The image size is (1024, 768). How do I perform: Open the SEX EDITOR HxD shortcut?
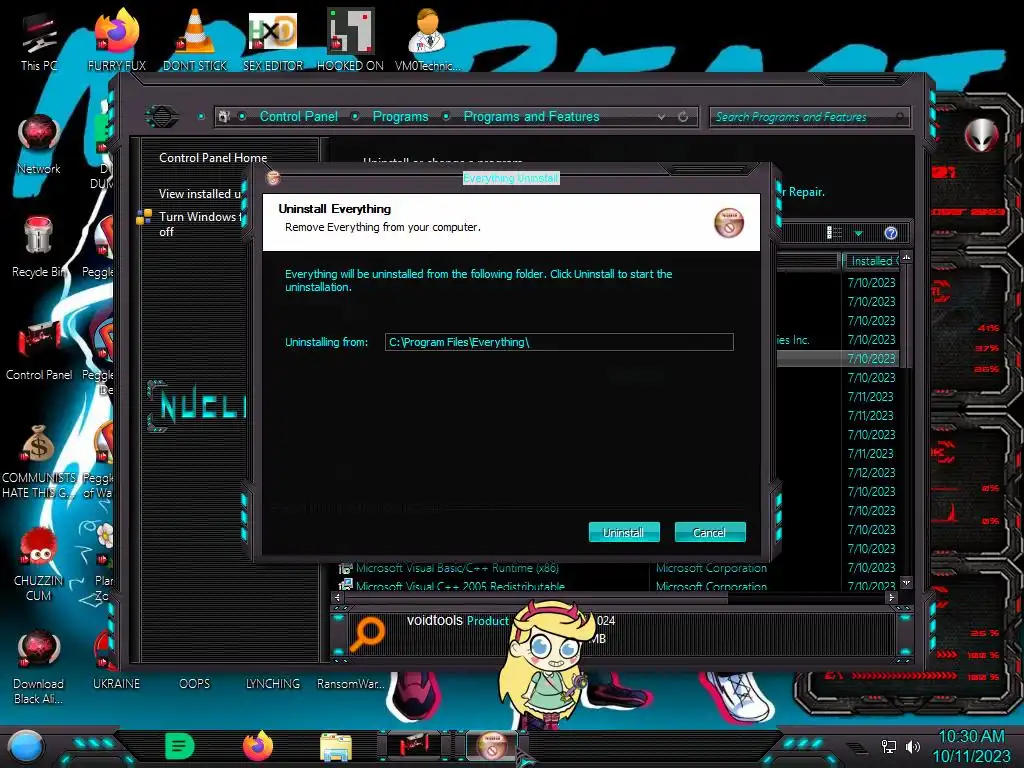coord(273,40)
